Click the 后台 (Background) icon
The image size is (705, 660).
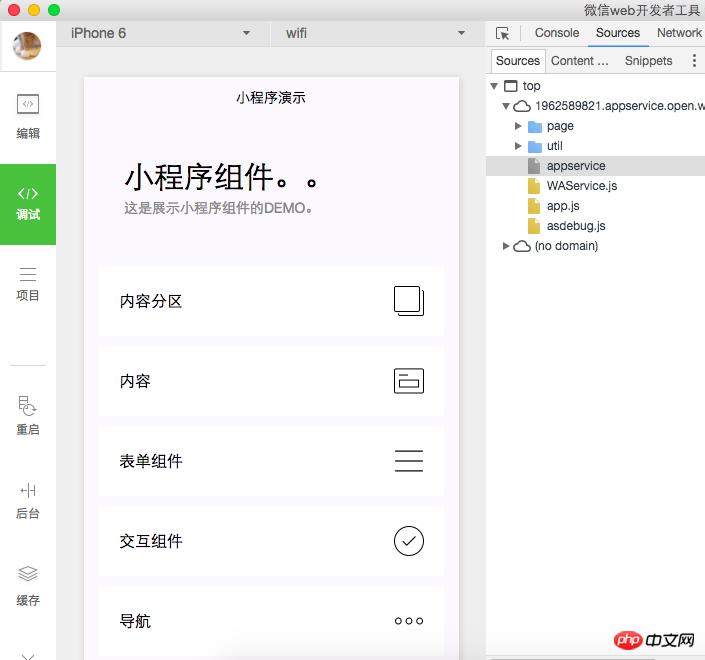tap(28, 500)
